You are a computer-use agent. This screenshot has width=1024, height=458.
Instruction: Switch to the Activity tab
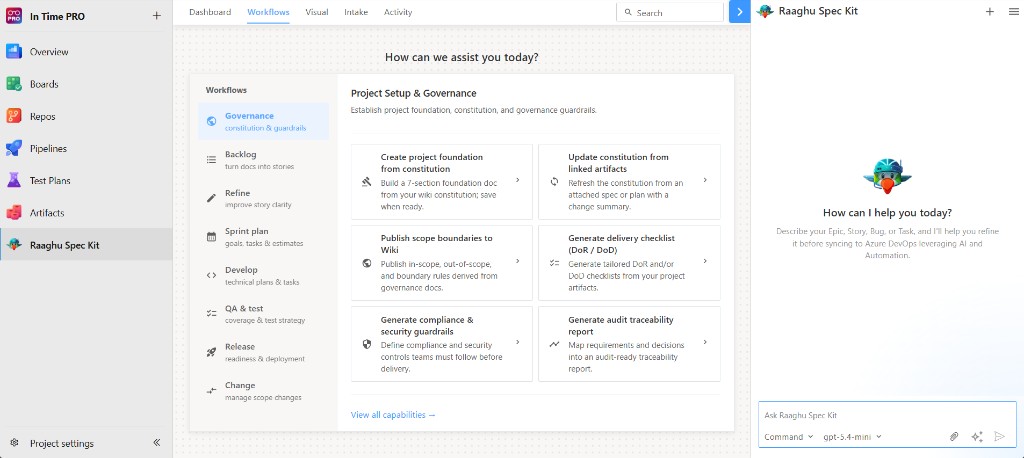point(398,12)
